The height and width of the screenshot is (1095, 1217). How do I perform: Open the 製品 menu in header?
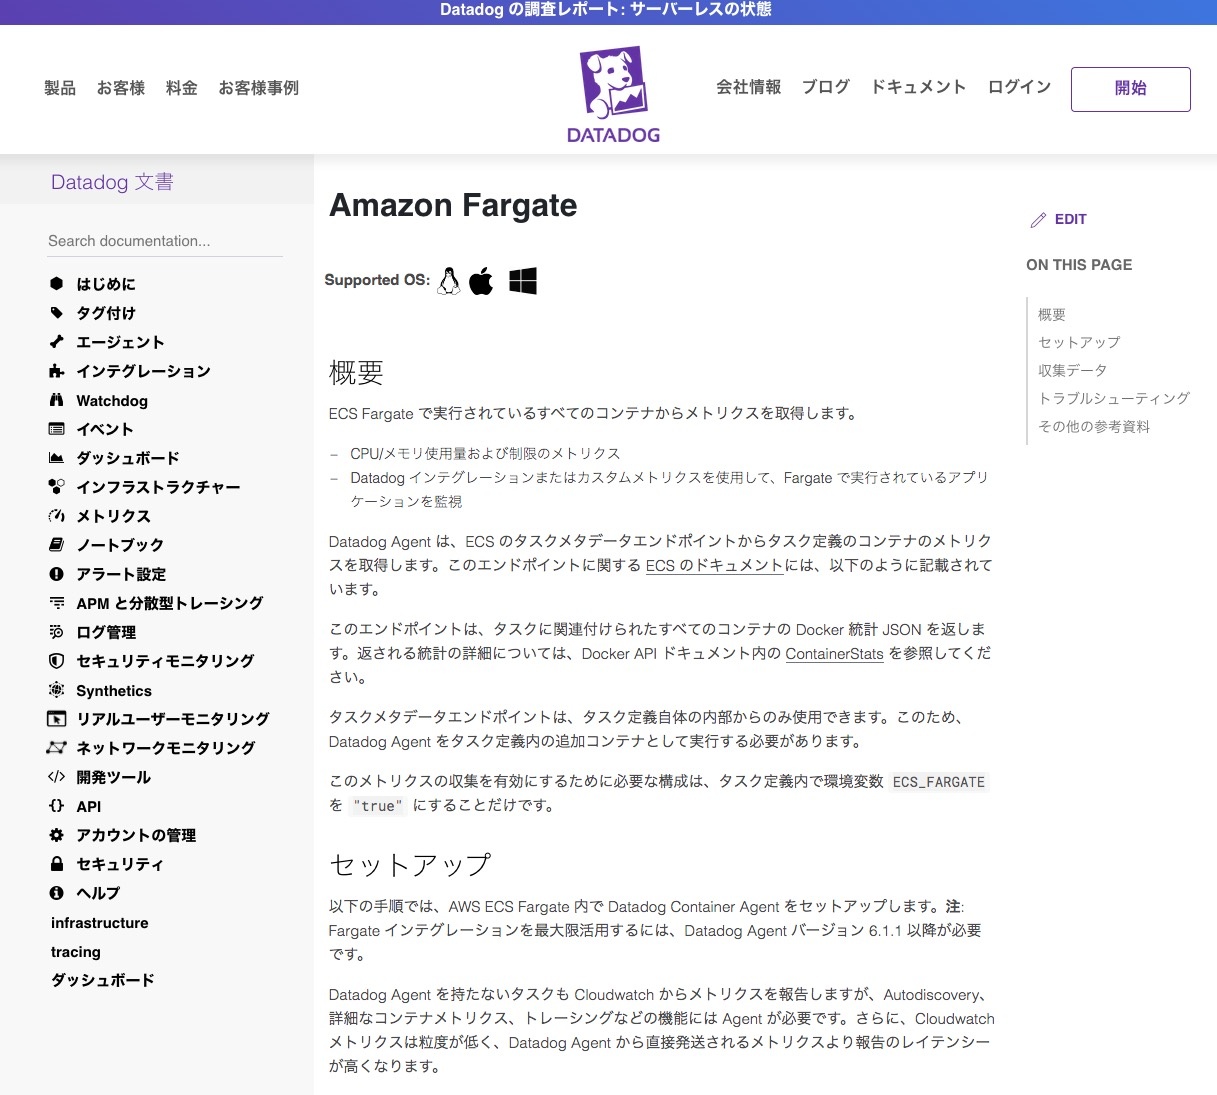[x=60, y=88]
